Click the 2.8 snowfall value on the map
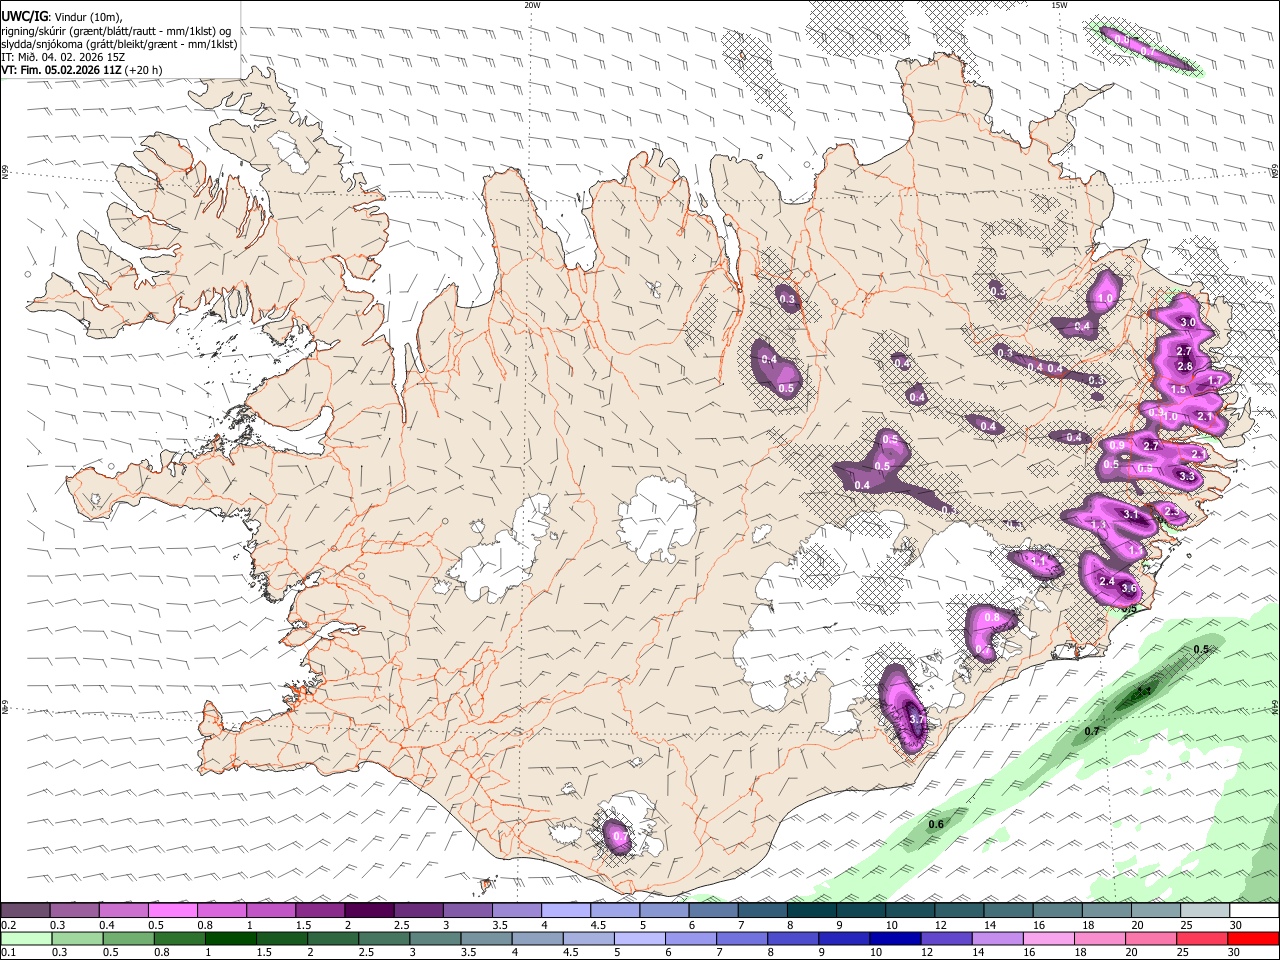The image size is (1280, 960). click(x=1184, y=367)
